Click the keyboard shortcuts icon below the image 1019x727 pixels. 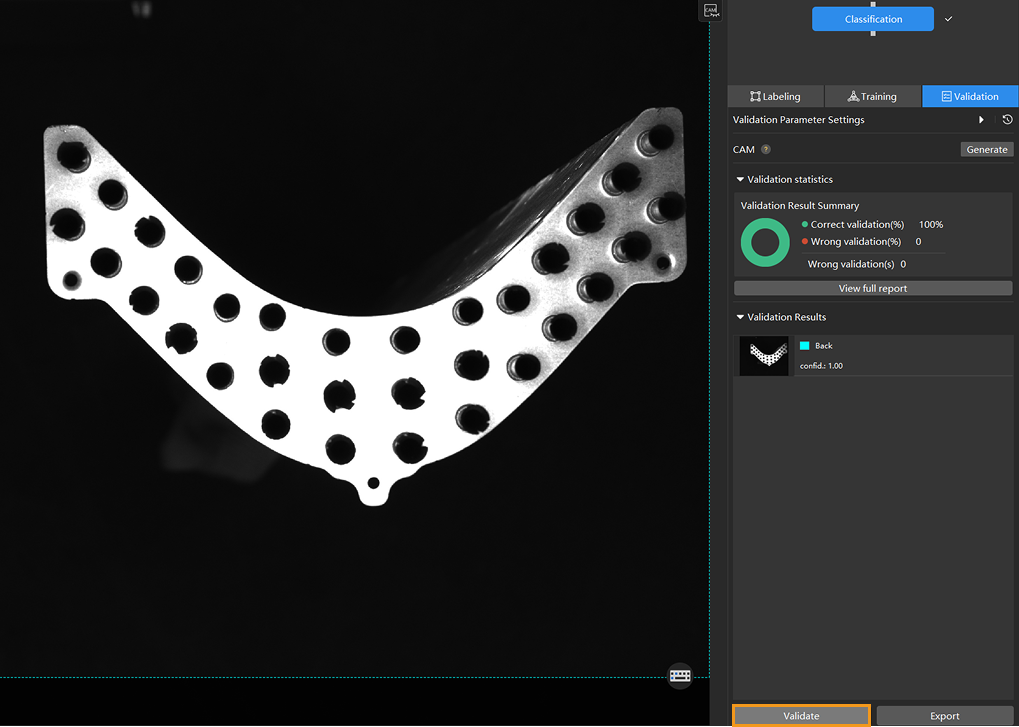pyautogui.click(x=680, y=676)
